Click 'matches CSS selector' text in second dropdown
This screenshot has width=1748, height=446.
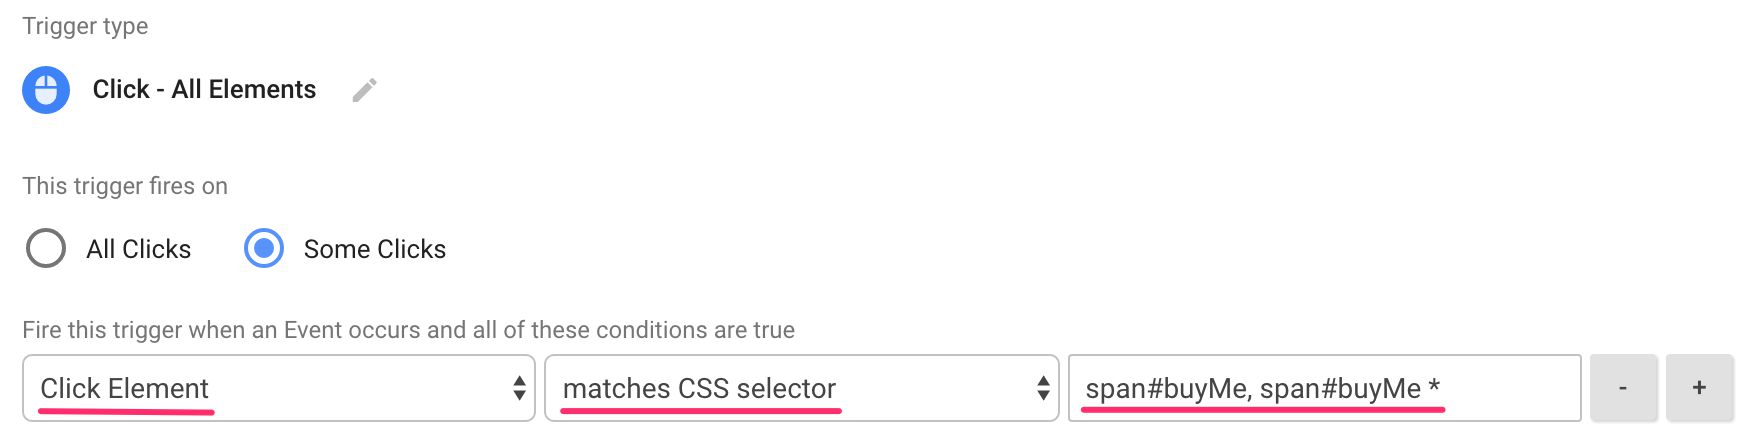pyautogui.click(x=699, y=388)
